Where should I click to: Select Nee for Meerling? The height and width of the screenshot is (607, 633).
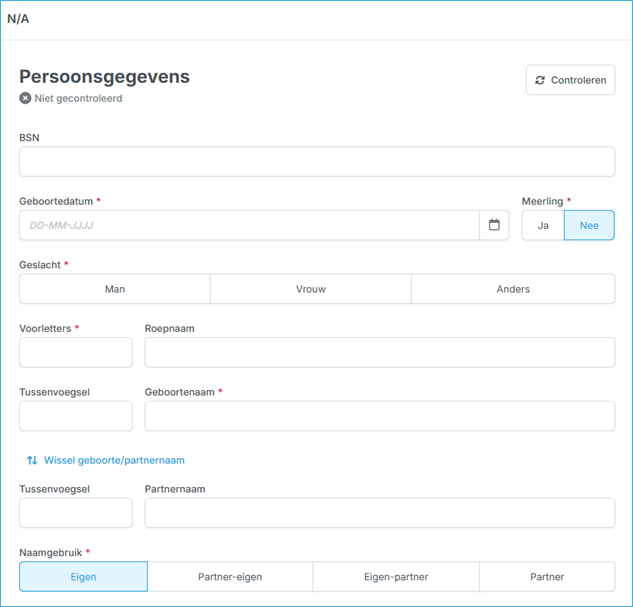coord(589,225)
